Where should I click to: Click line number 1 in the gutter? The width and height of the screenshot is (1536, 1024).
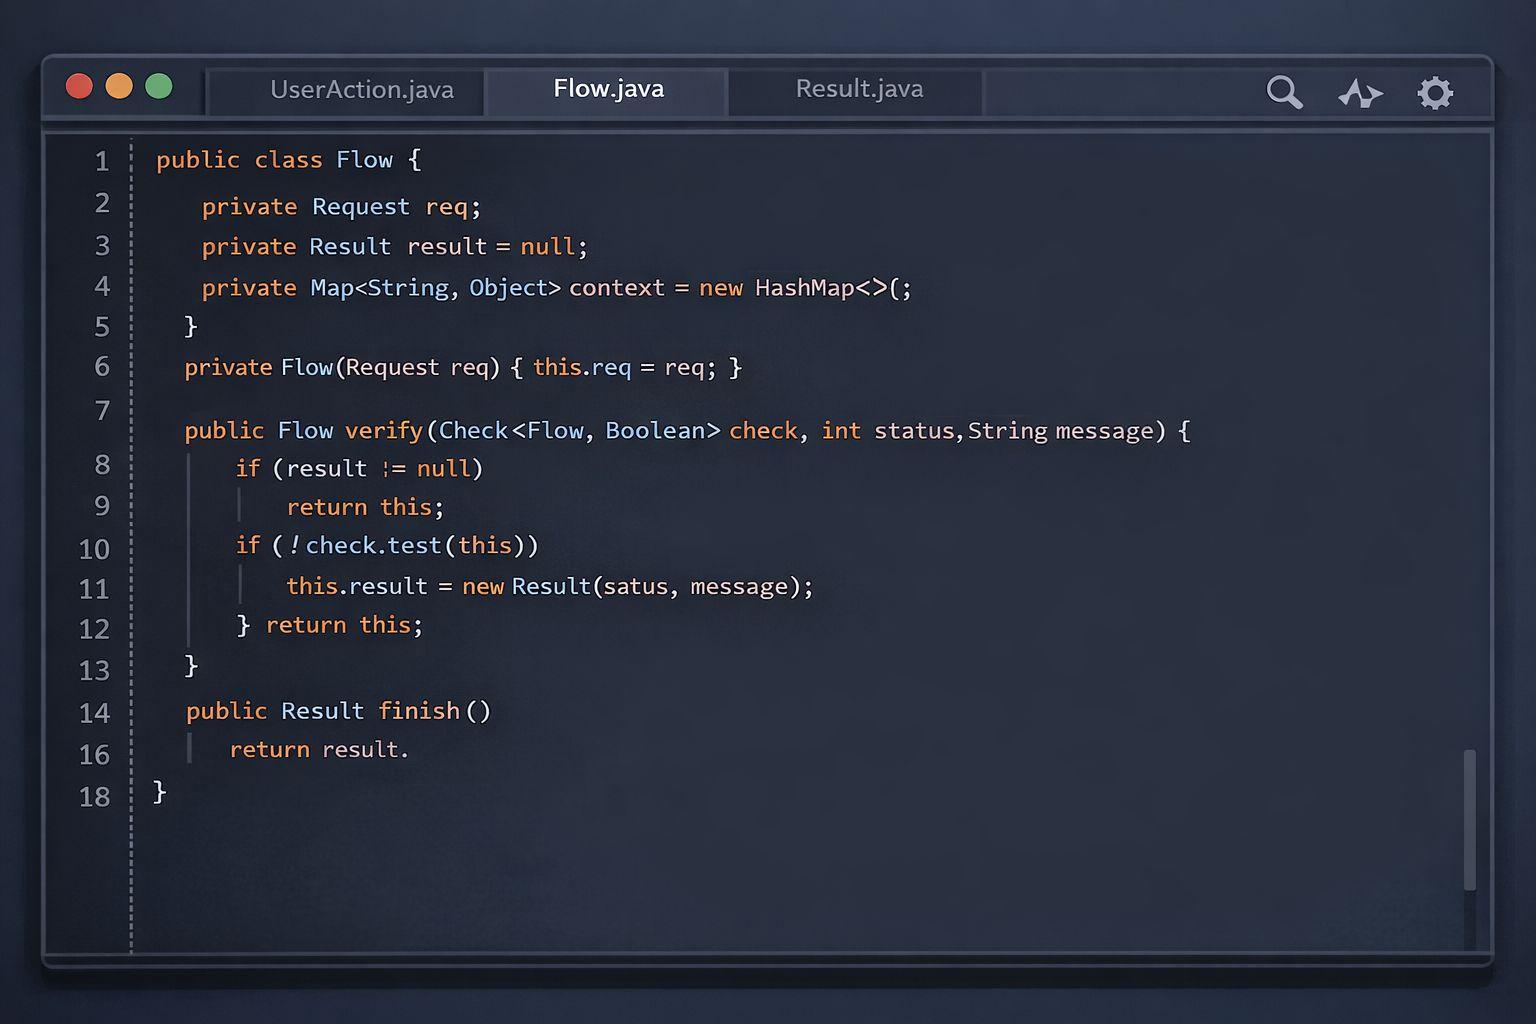[x=102, y=161]
